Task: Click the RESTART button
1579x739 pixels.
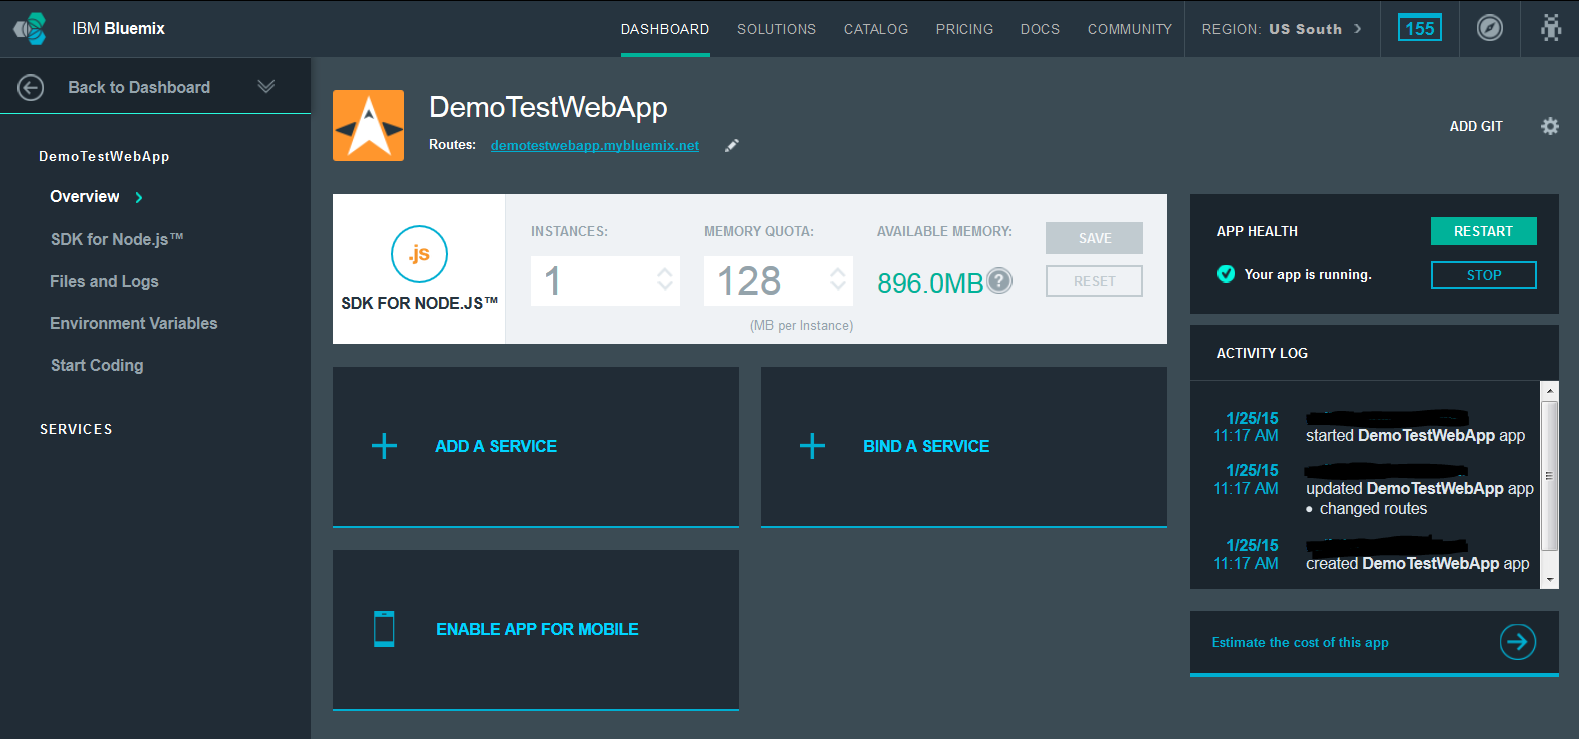Action: (1483, 231)
